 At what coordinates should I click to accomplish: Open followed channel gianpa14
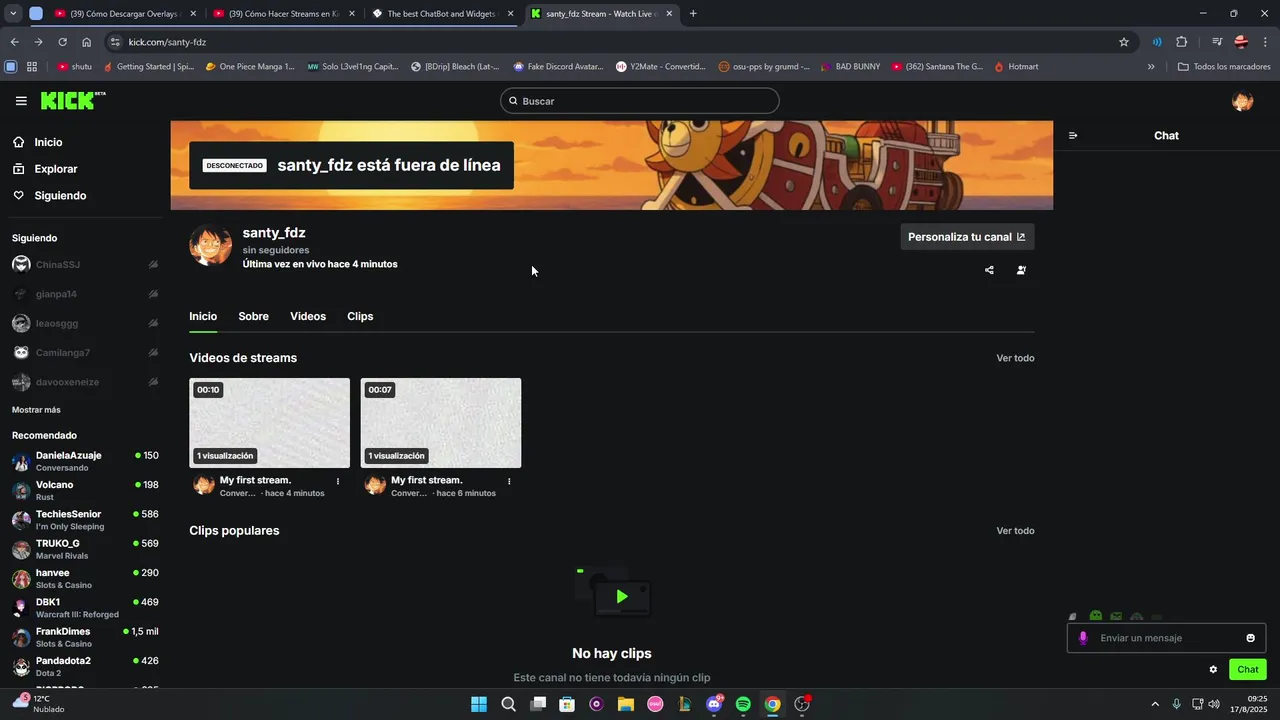(x=85, y=294)
